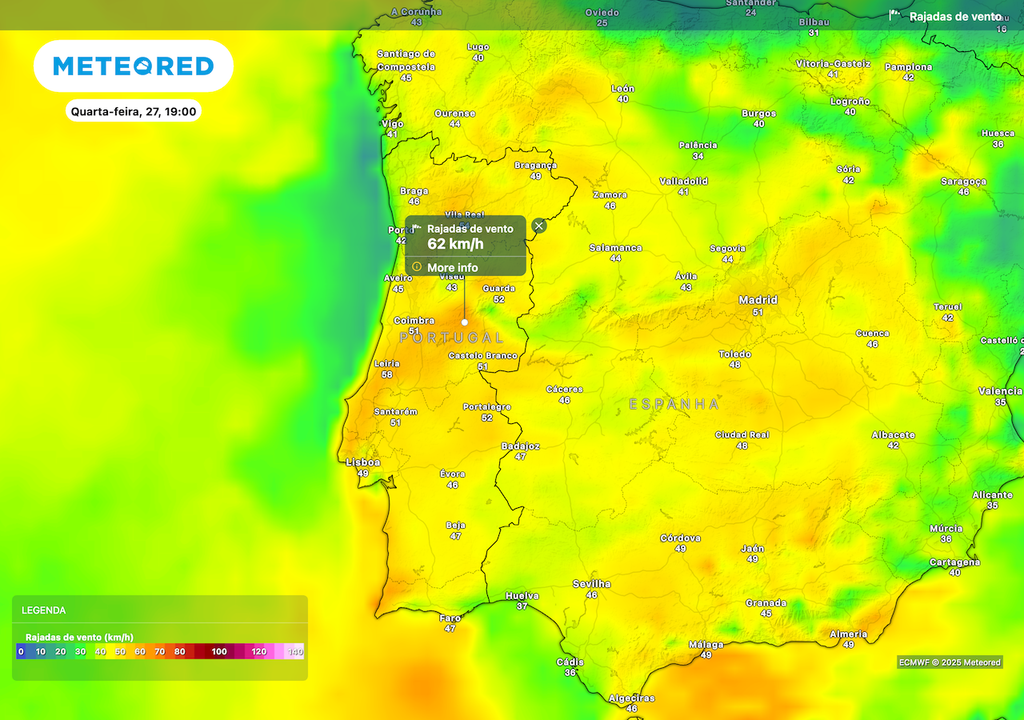Click Algeciras label

632,698
